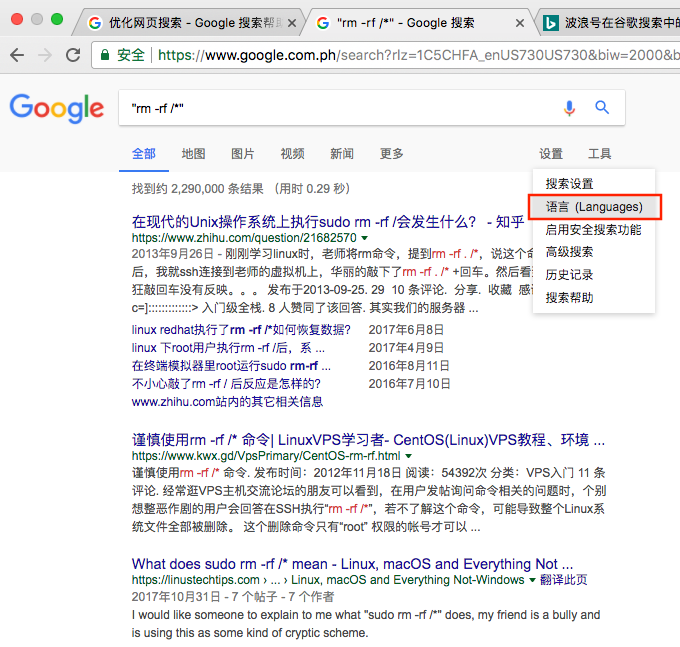This screenshot has height=647, width=680.
Task: Open the 更多 menu
Action: (392, 154)
